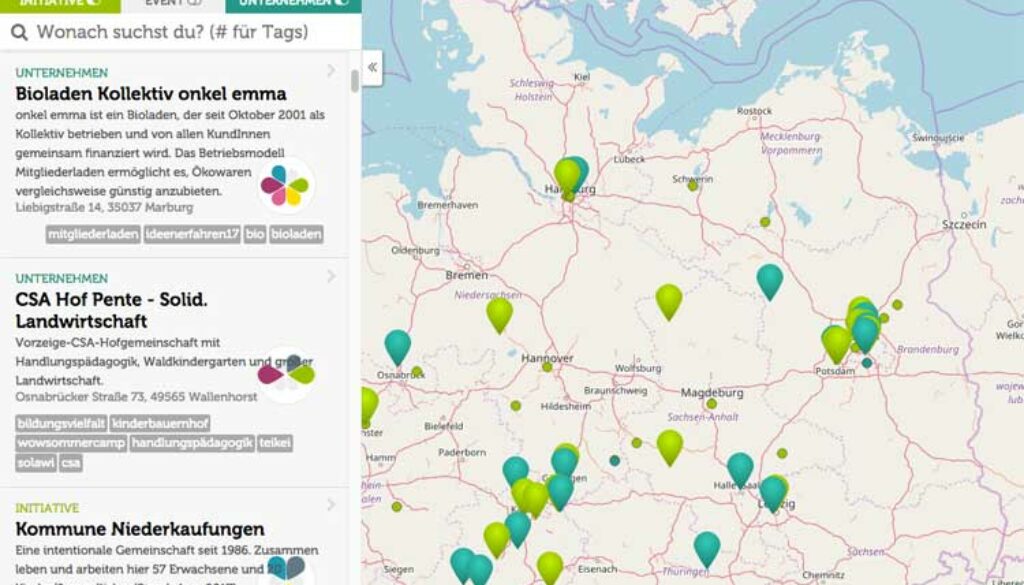This screenshot has height=585, width=1024.
Task: Collapse the sidebar with the double-chevron button
Action: coord(372,68)
